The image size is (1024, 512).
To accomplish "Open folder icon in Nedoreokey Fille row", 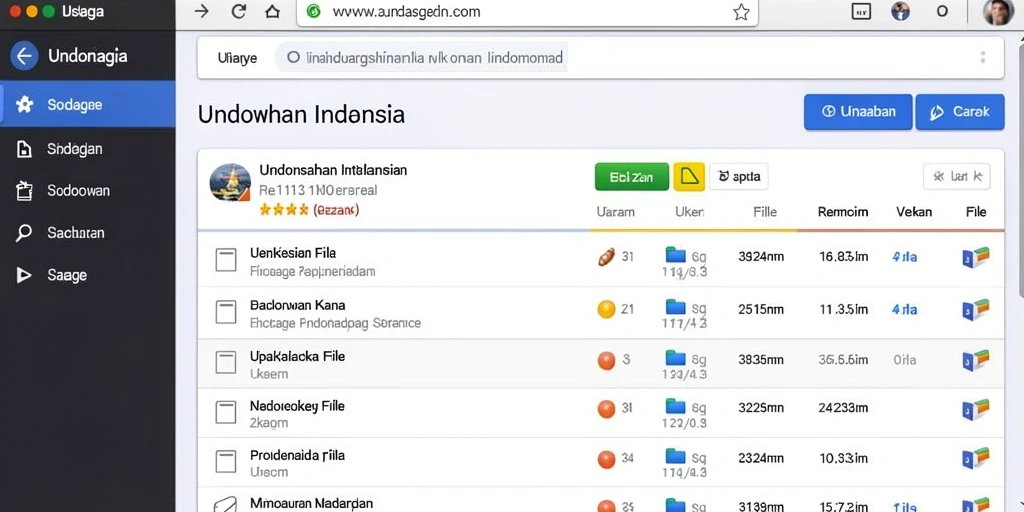I will click(x=675, y=407).
